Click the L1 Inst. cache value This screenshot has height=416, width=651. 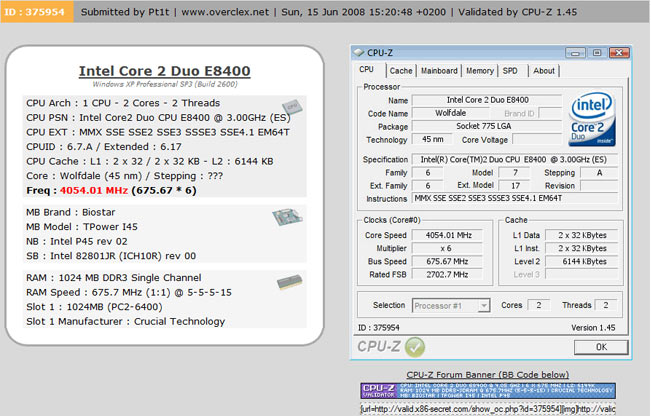[582, 248]
